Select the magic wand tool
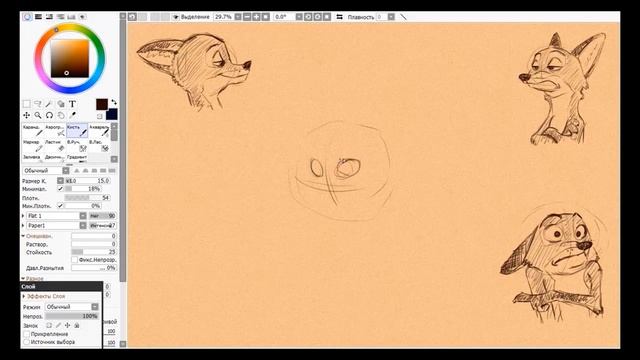The width and height of the screenshot is (640, 360). click(x=49, y=104)
